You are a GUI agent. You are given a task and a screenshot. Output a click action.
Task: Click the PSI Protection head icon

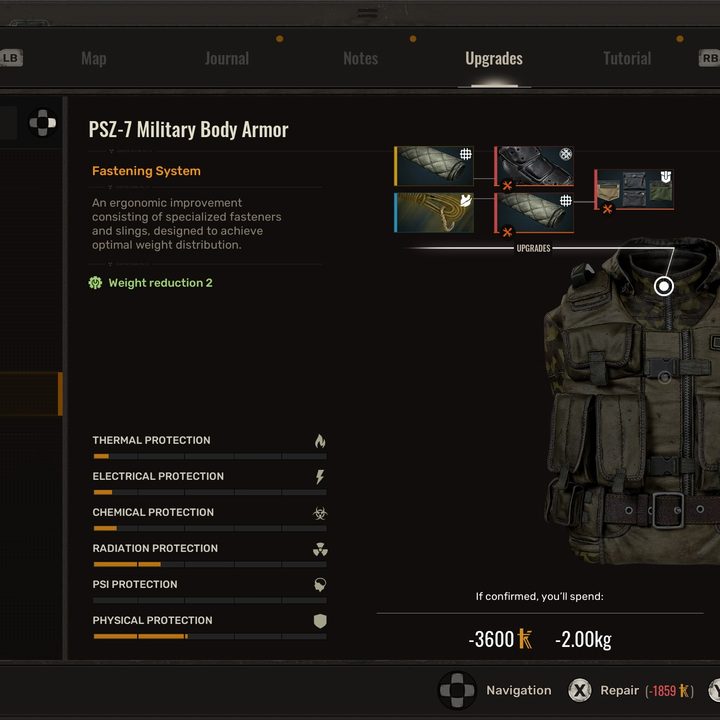320,585
